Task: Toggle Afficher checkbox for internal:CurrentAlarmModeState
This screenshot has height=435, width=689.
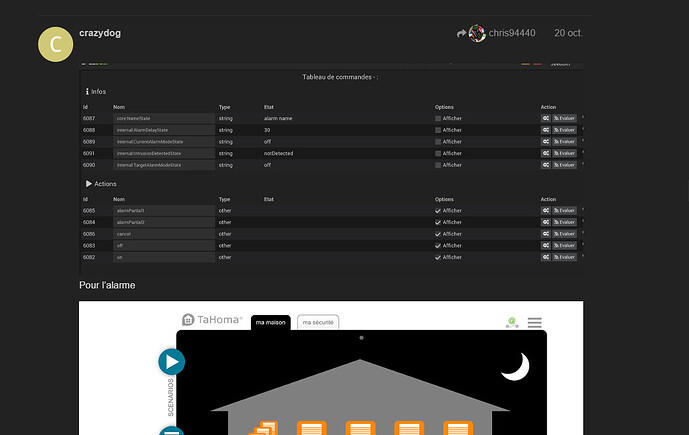Action: pos(438,142)
